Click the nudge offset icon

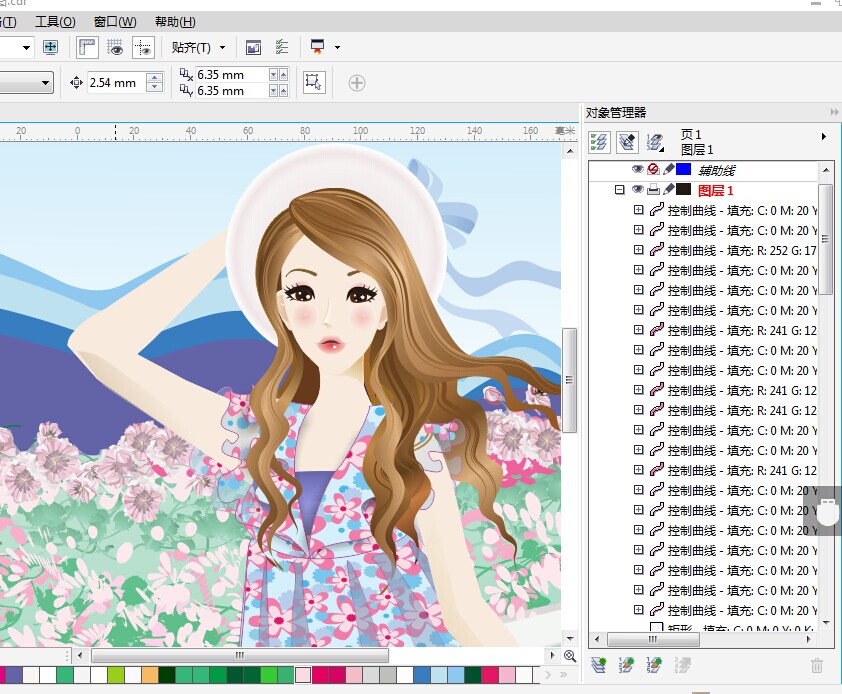76,83
